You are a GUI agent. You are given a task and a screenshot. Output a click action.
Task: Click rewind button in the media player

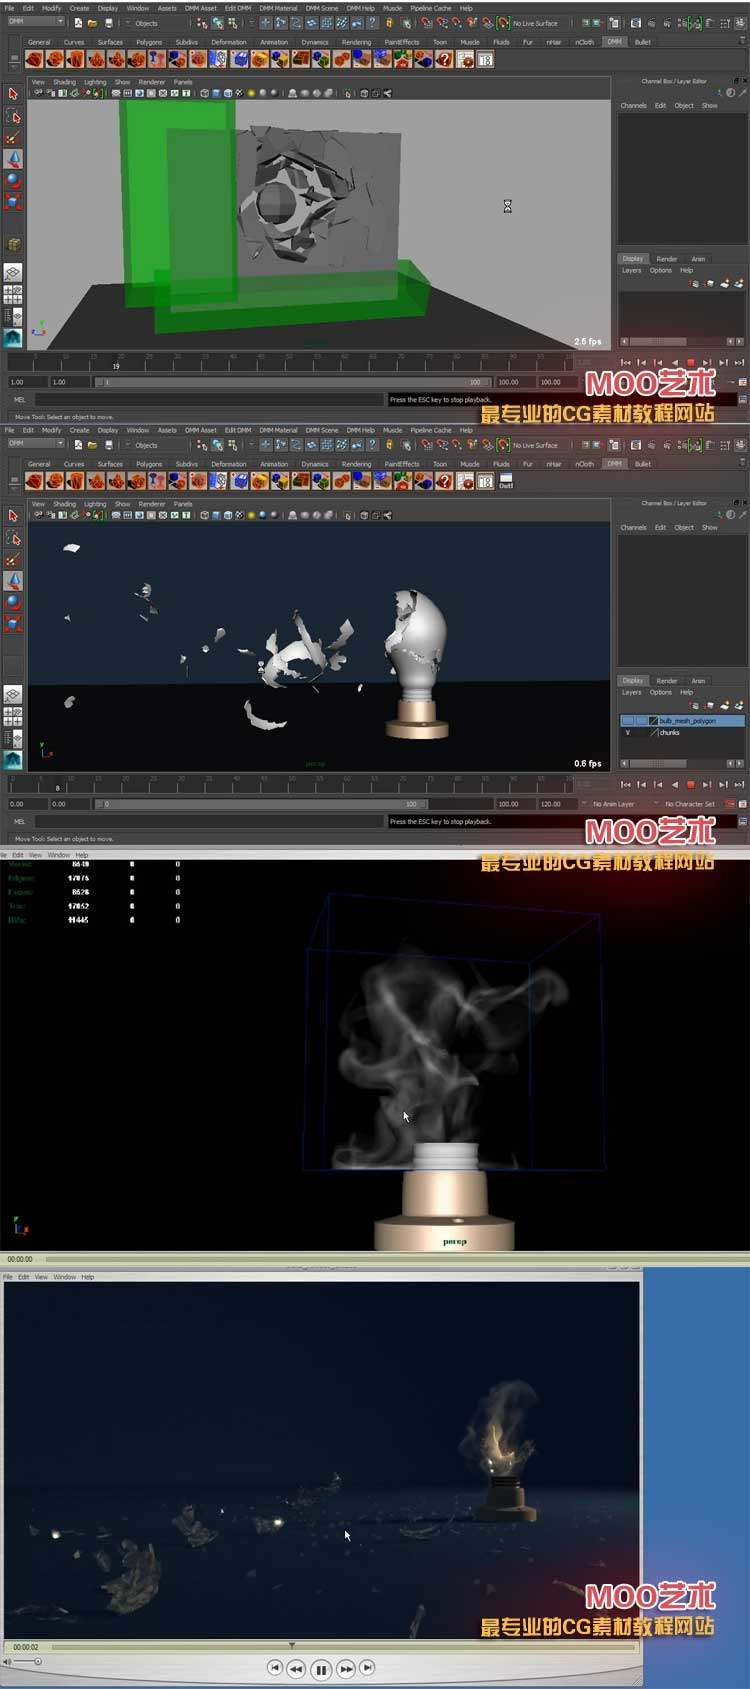tap(296, 1668)
